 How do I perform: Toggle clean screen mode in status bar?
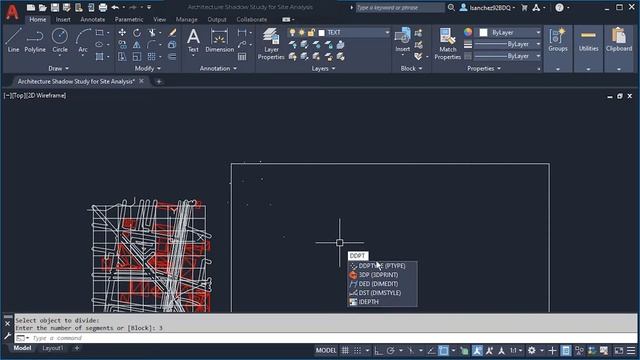tap(619, 351)
